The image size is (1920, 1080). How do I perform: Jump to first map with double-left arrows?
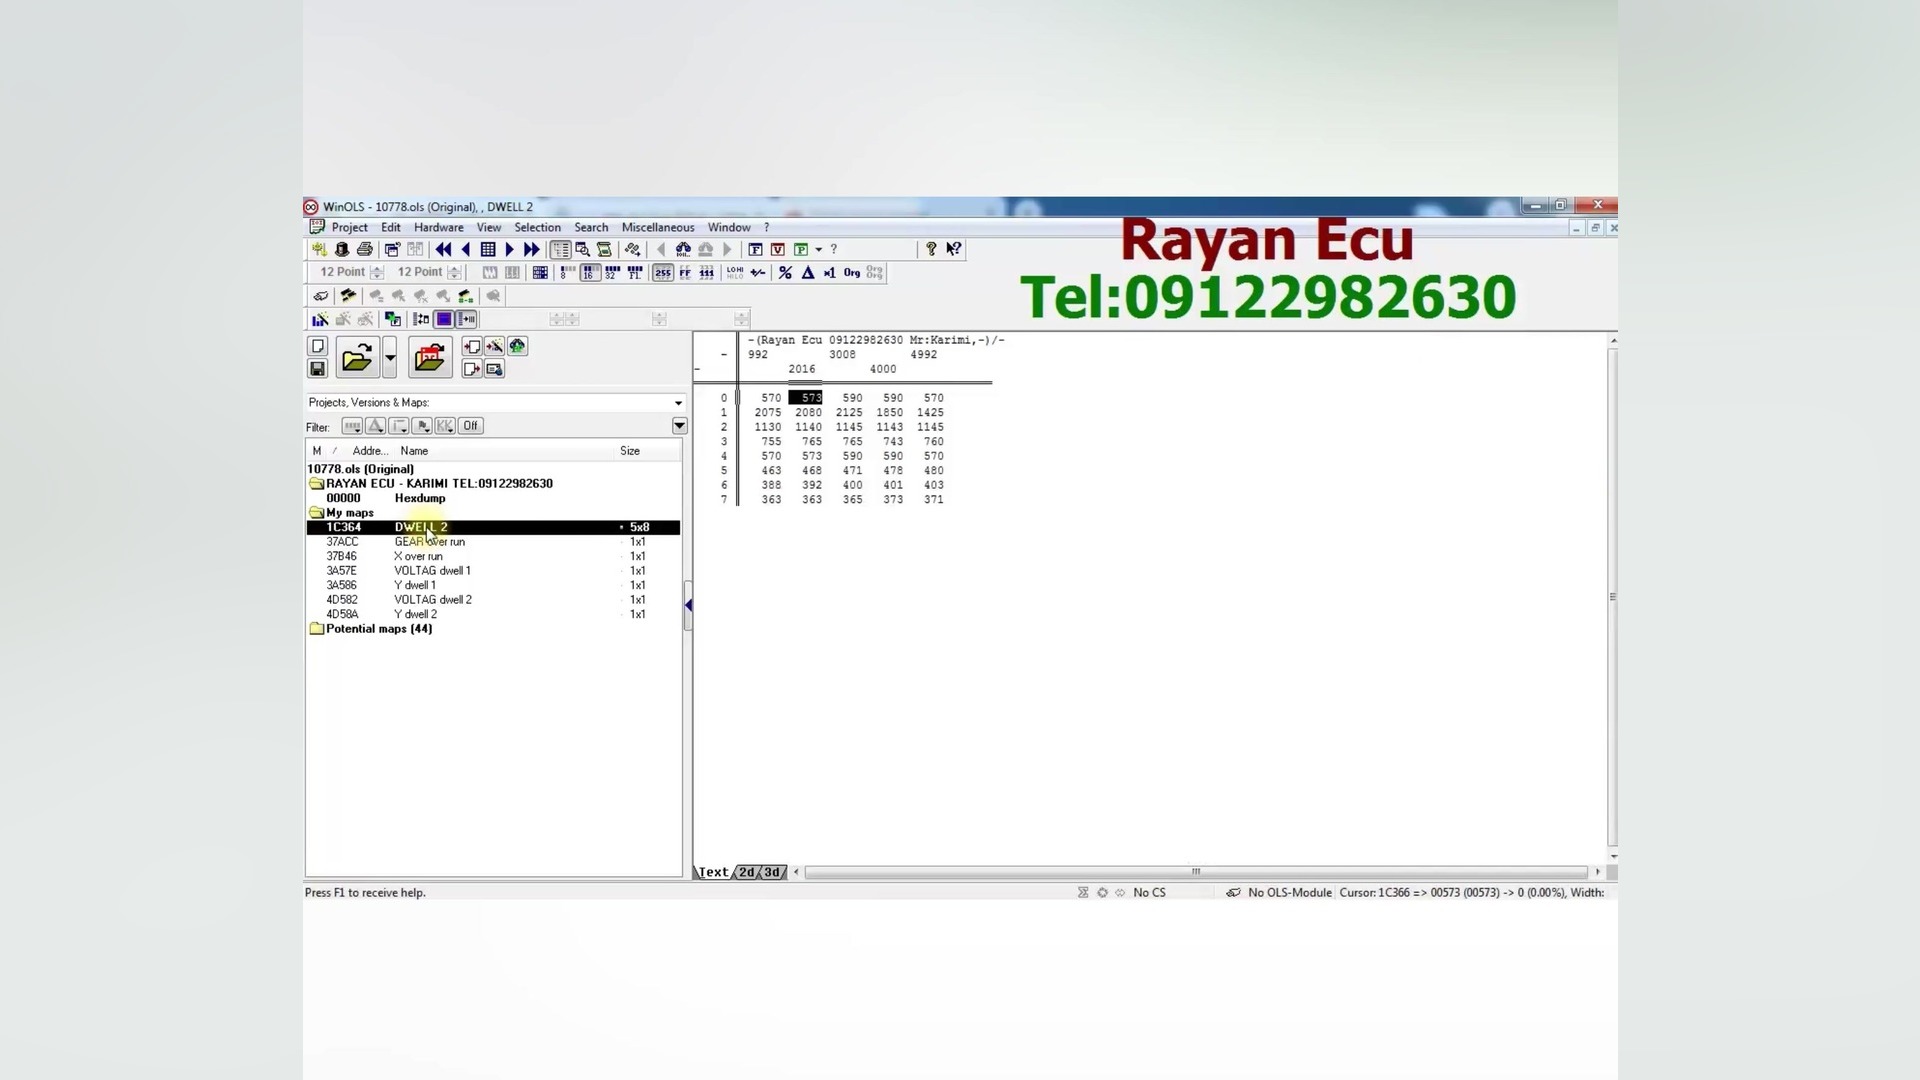pos(443,249)
